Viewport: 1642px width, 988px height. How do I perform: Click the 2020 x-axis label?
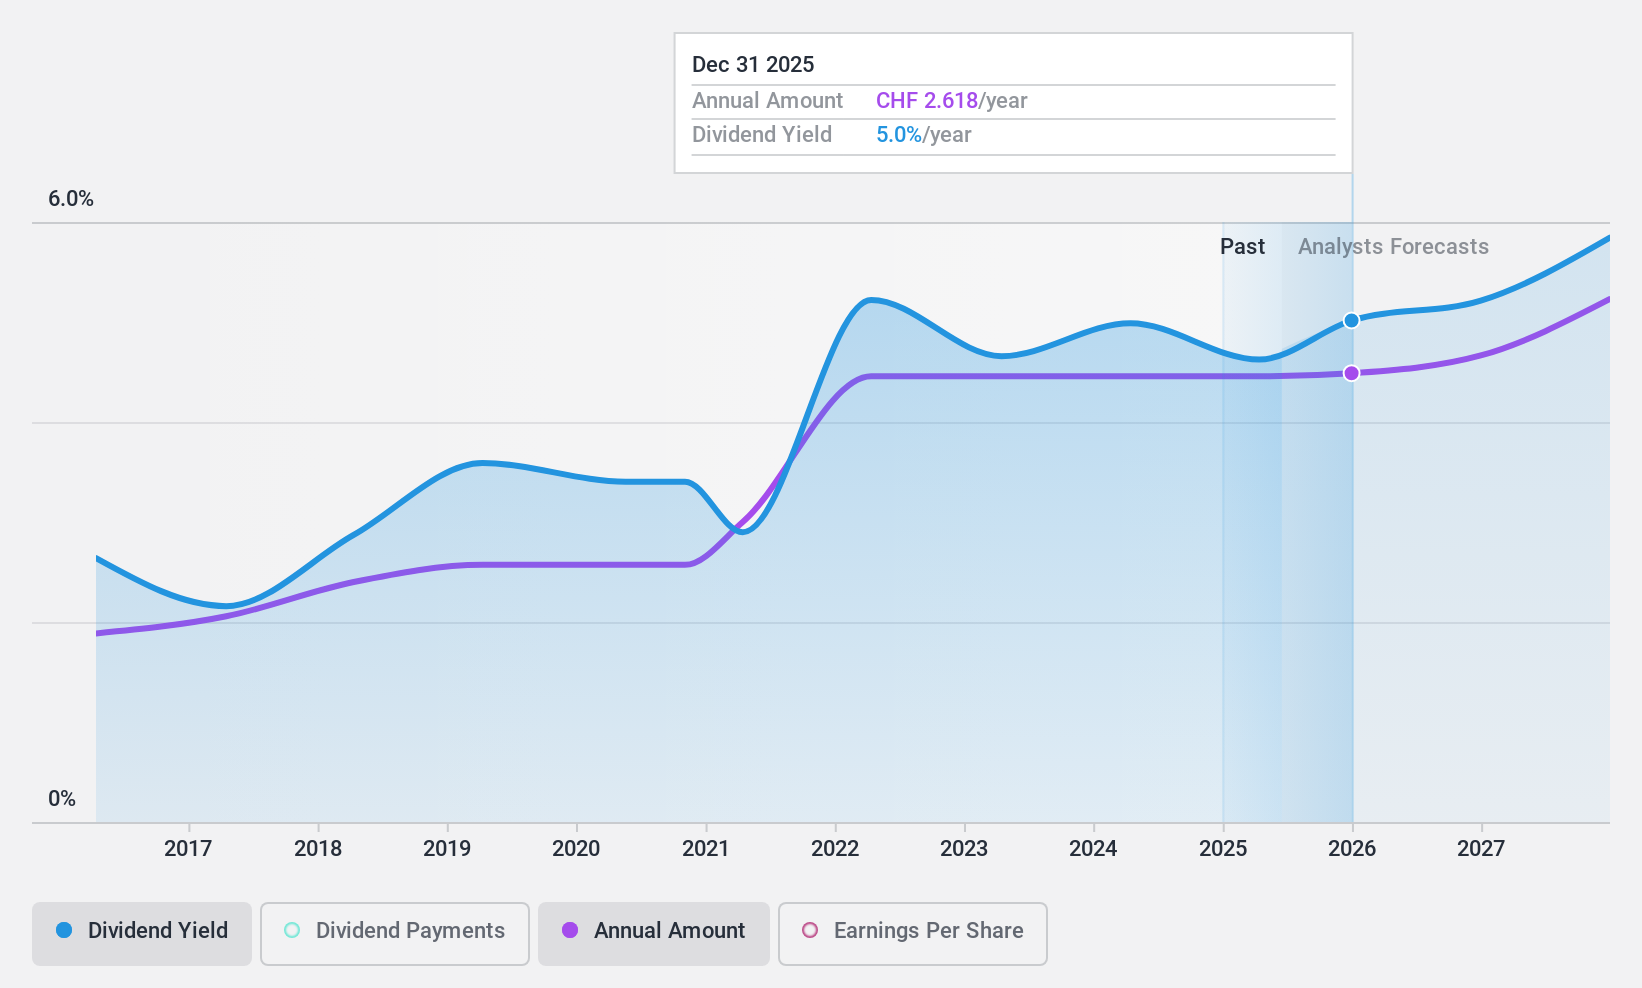576,849
